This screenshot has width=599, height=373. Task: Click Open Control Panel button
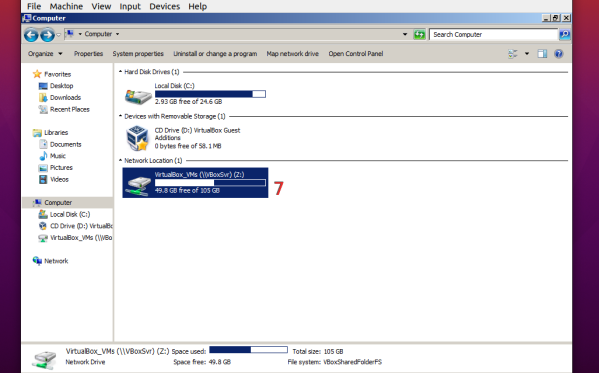pos(356,54)
